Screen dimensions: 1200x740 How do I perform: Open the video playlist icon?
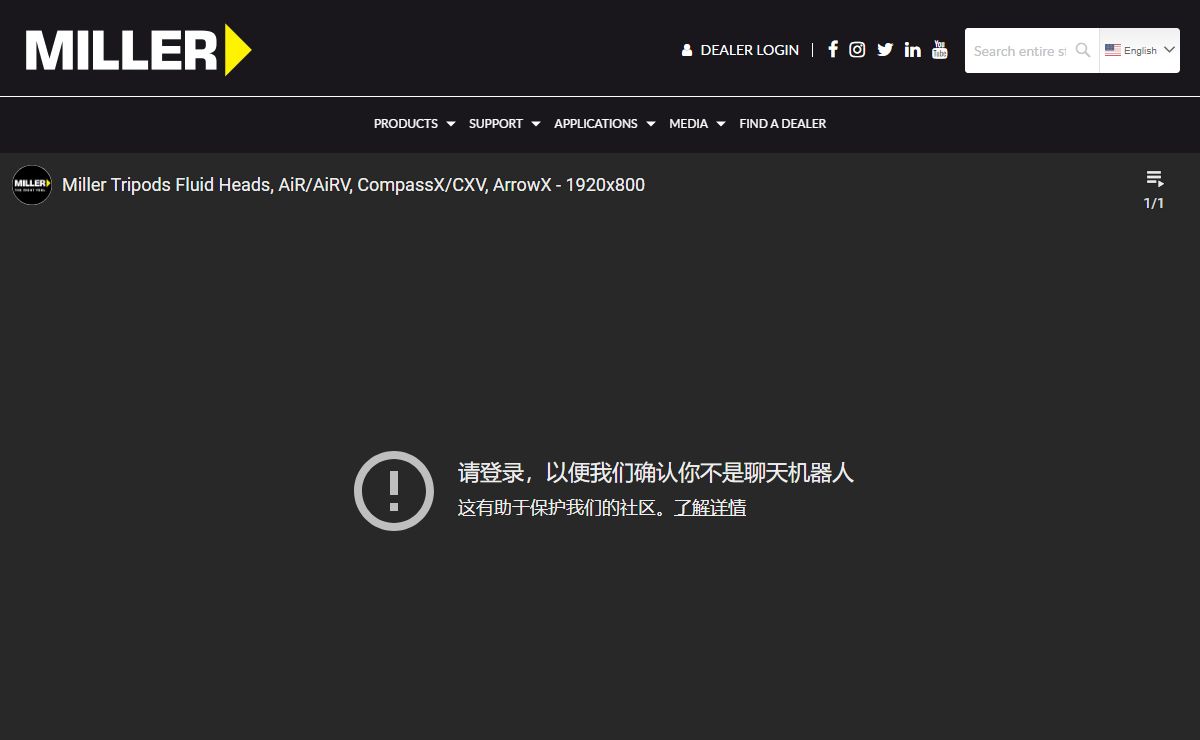[1154, 180]
